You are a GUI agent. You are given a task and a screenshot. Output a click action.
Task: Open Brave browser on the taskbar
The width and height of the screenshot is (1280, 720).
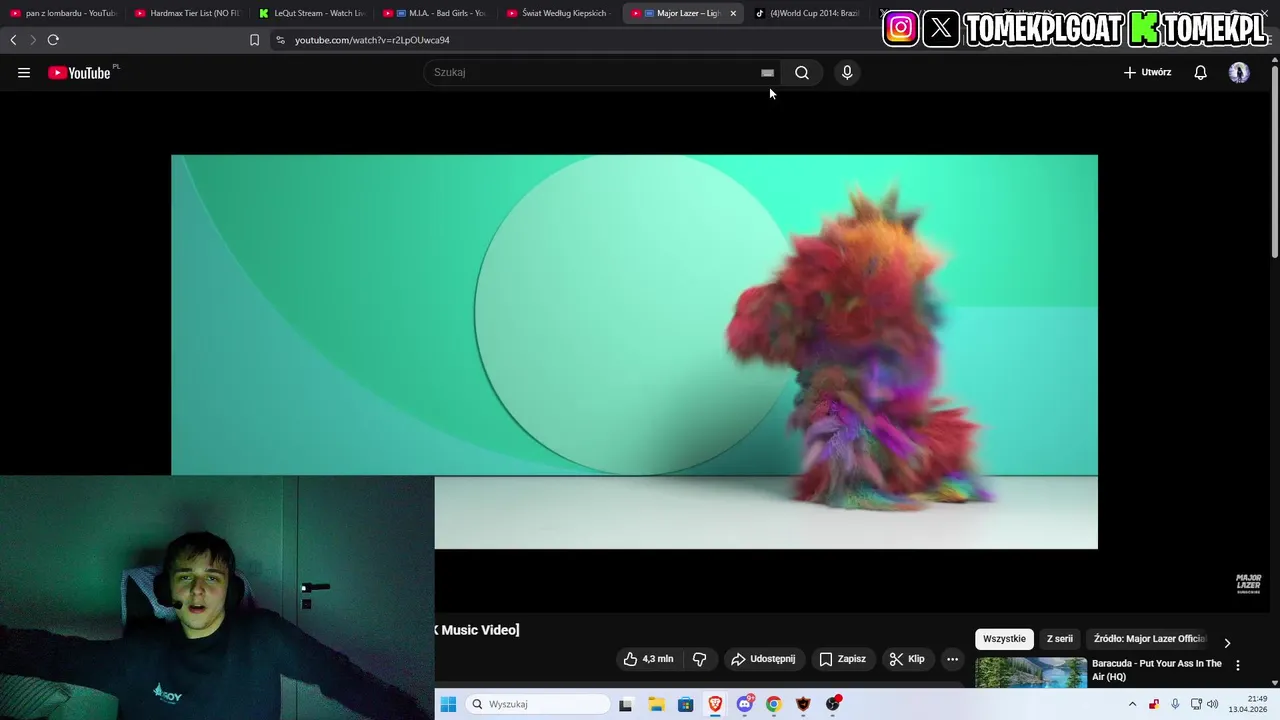pyautogui.click(x=715, y=704)
